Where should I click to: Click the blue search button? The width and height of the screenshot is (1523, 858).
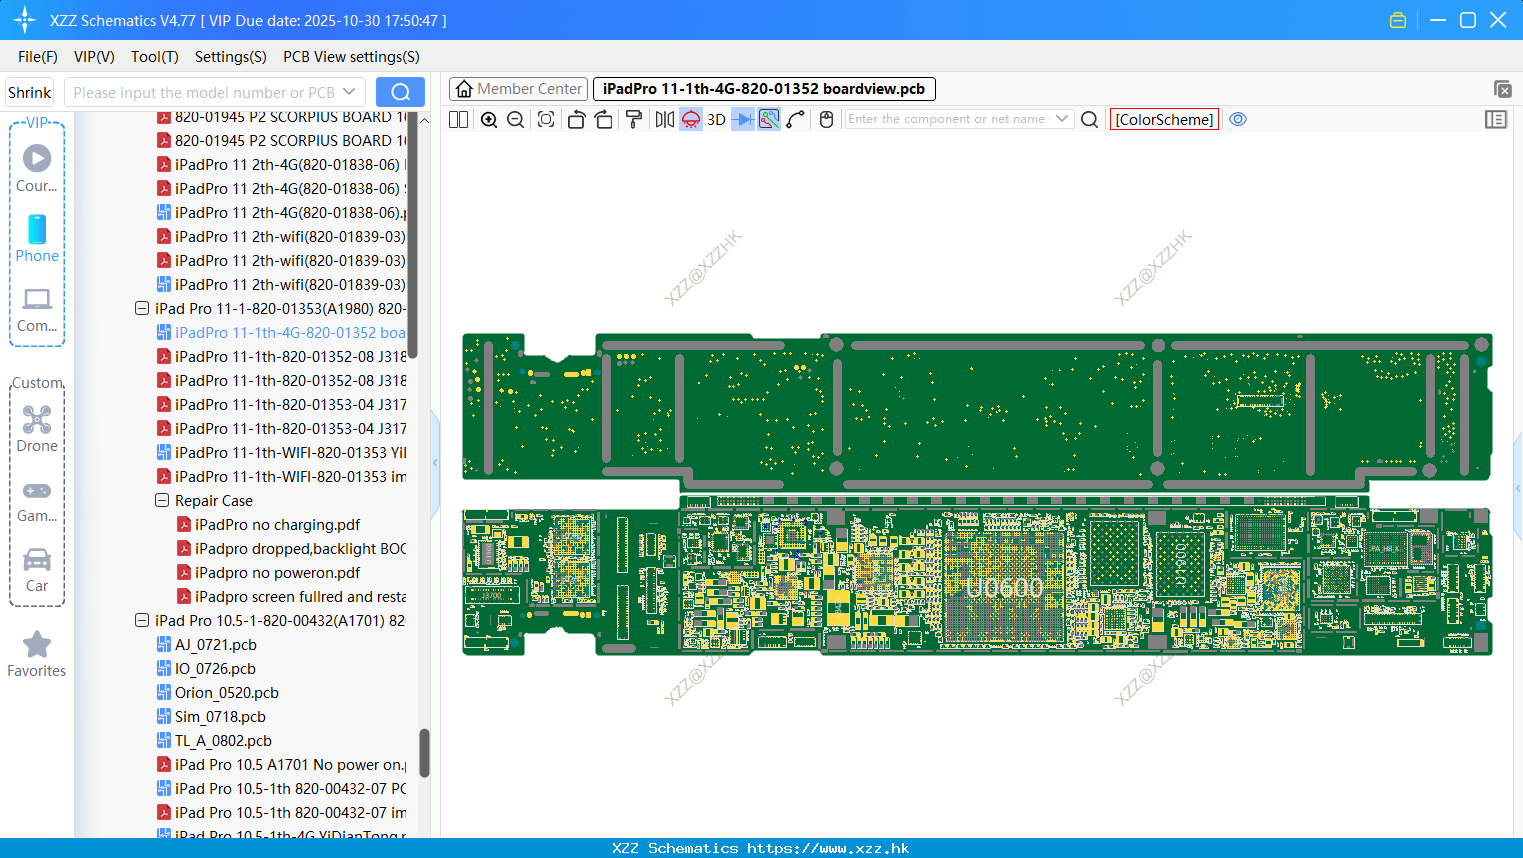(x=400, y=92)
